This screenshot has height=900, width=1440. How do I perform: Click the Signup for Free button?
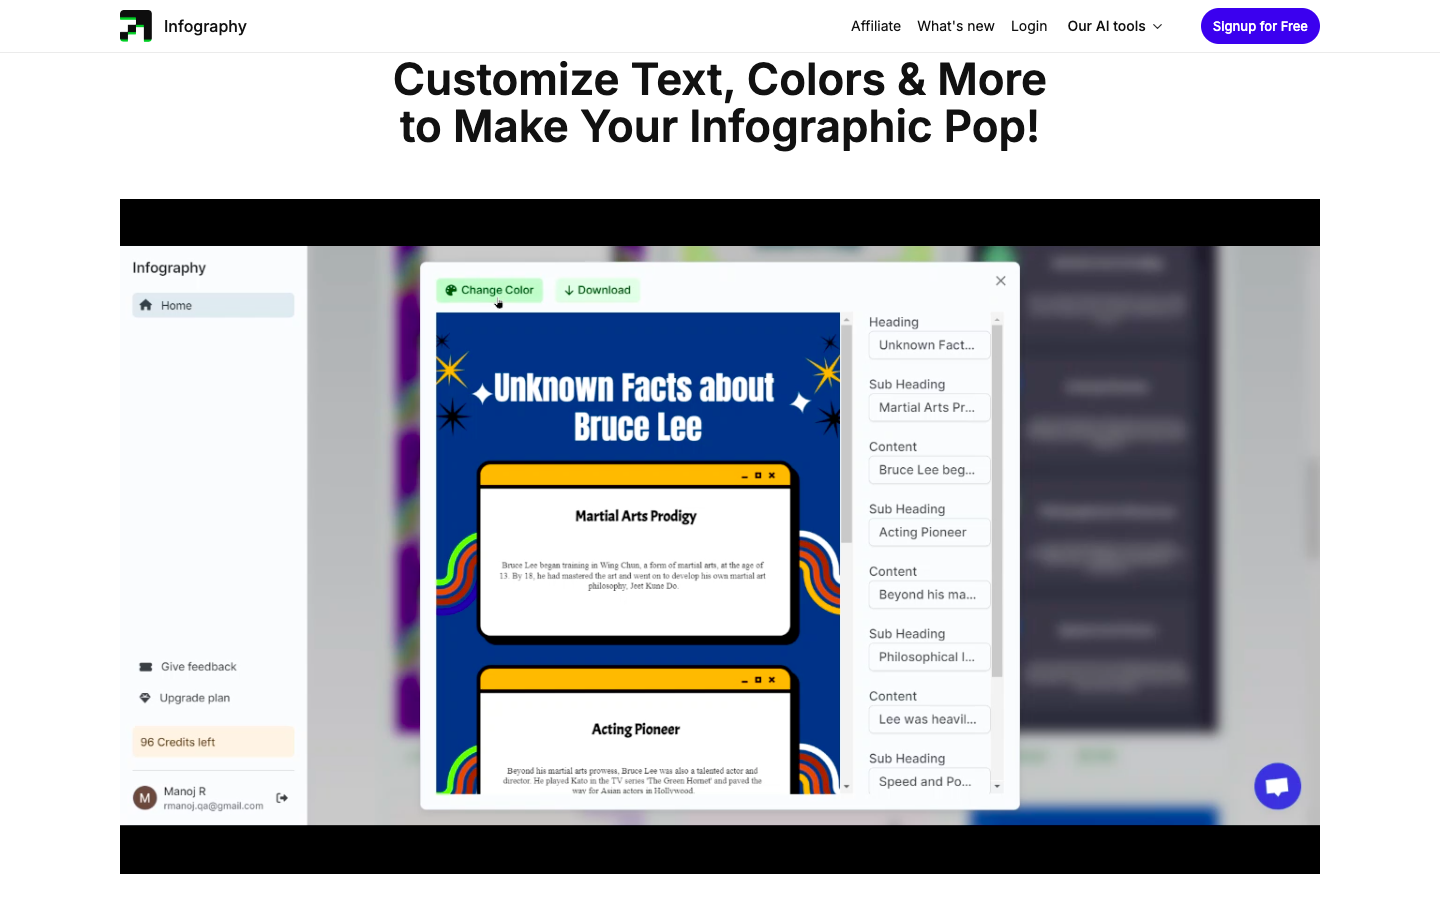(1260, 26)
